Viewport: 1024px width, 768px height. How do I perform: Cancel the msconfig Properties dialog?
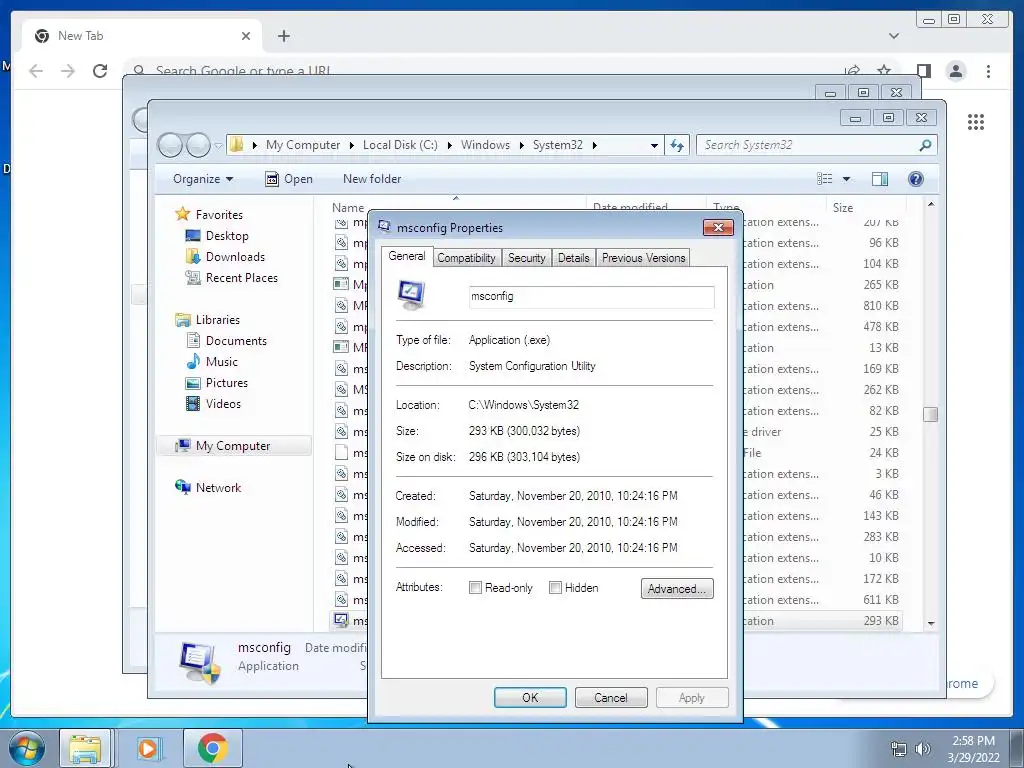point(611,697)
